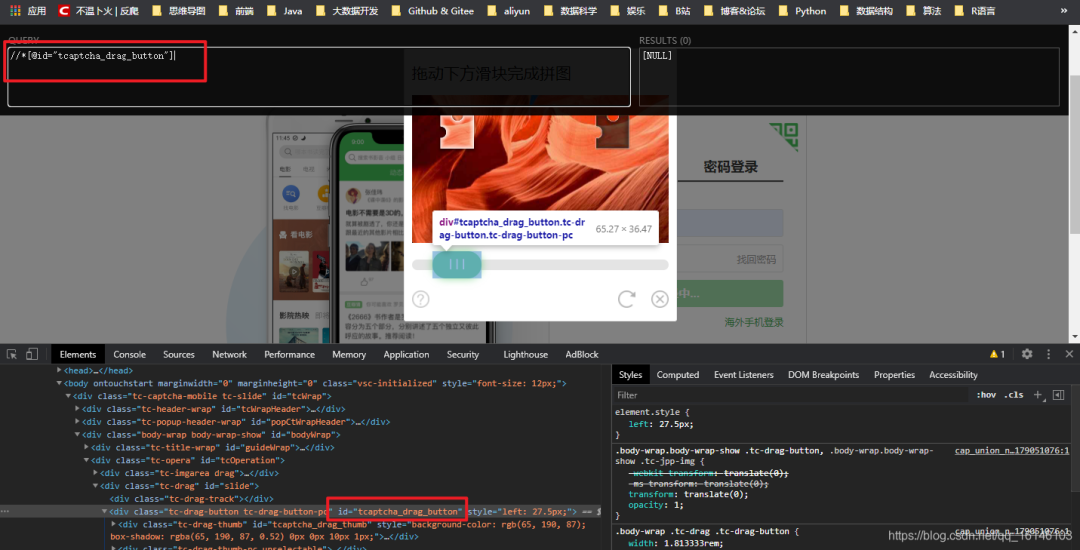Toggle the computed styles sidebar pane icon

pyautogui.click(x=1059, y=394)
